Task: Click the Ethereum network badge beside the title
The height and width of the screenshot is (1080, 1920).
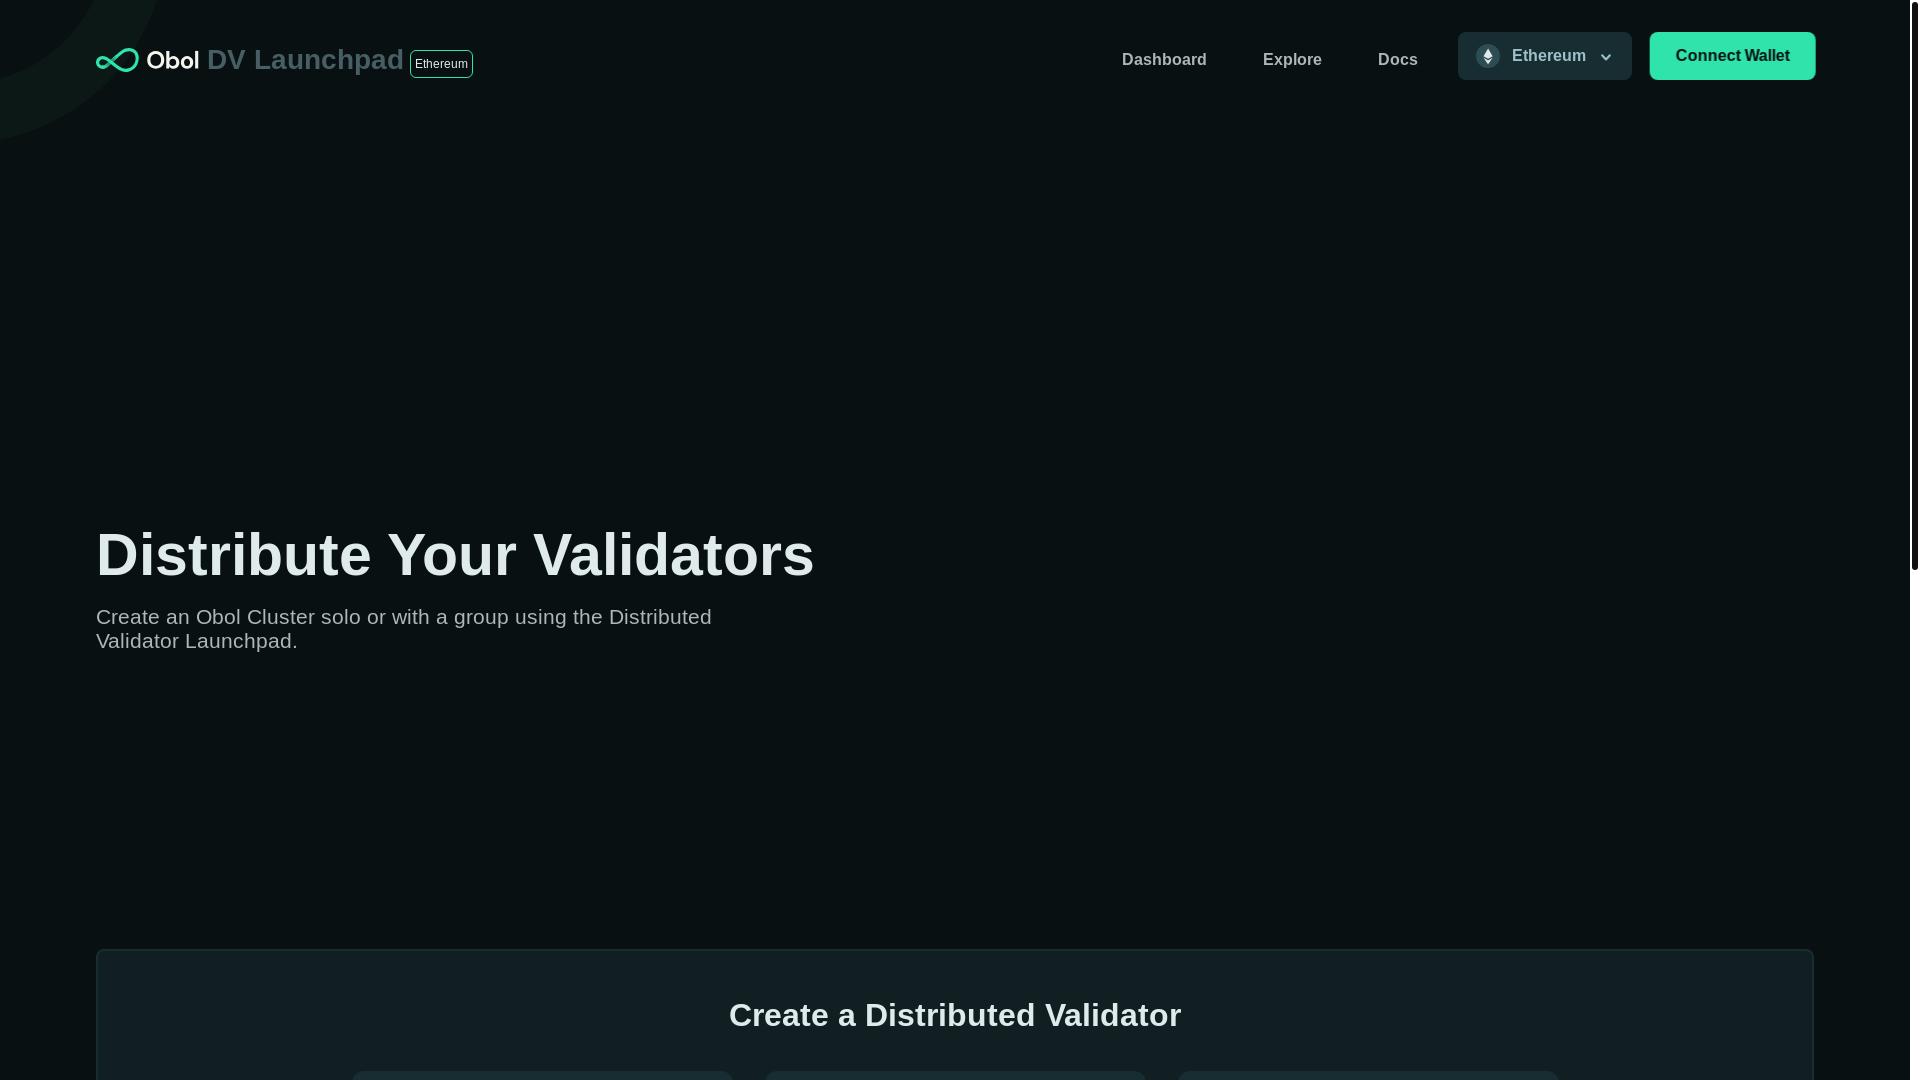Action: [x=441, y=64]
